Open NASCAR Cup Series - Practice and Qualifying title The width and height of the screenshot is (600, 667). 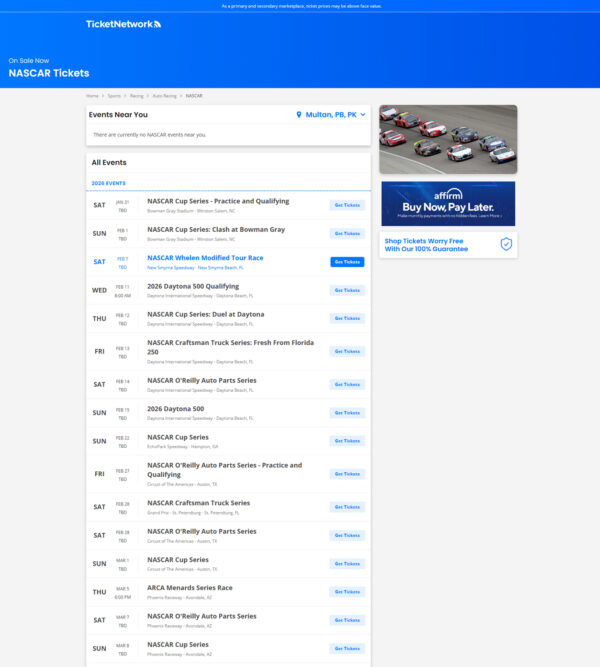click(218, 201)
